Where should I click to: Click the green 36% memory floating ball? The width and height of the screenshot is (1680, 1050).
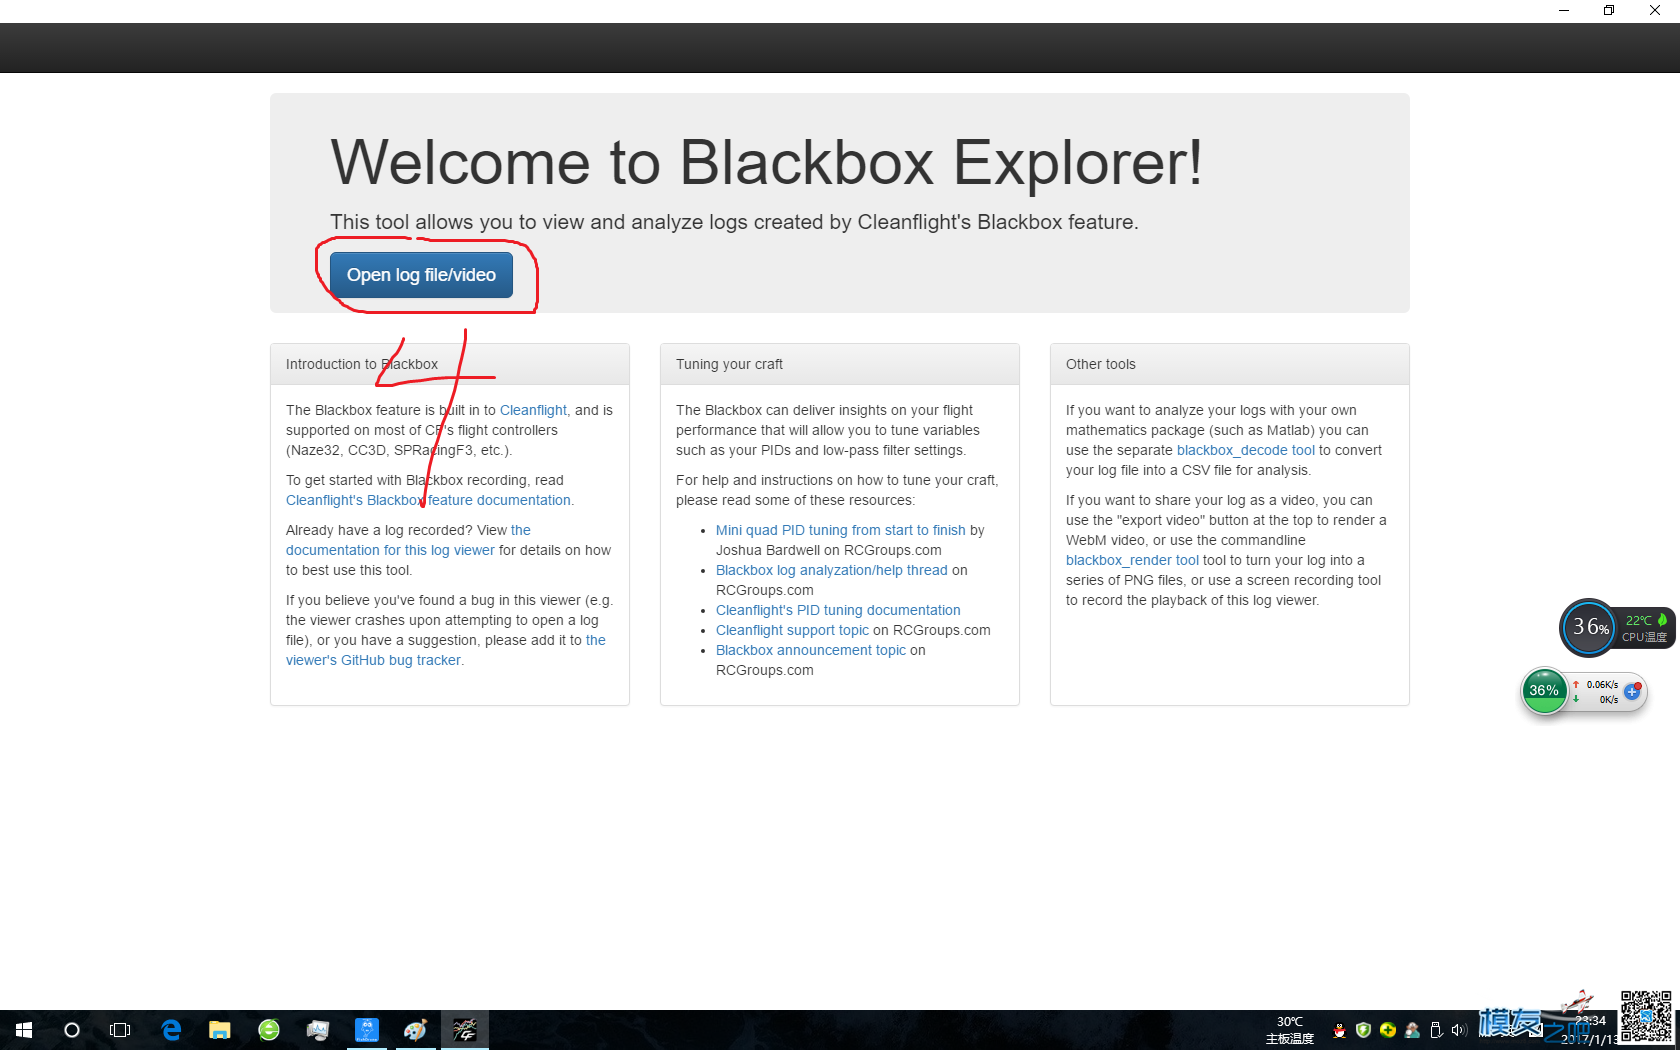[x=1544, y=690]
